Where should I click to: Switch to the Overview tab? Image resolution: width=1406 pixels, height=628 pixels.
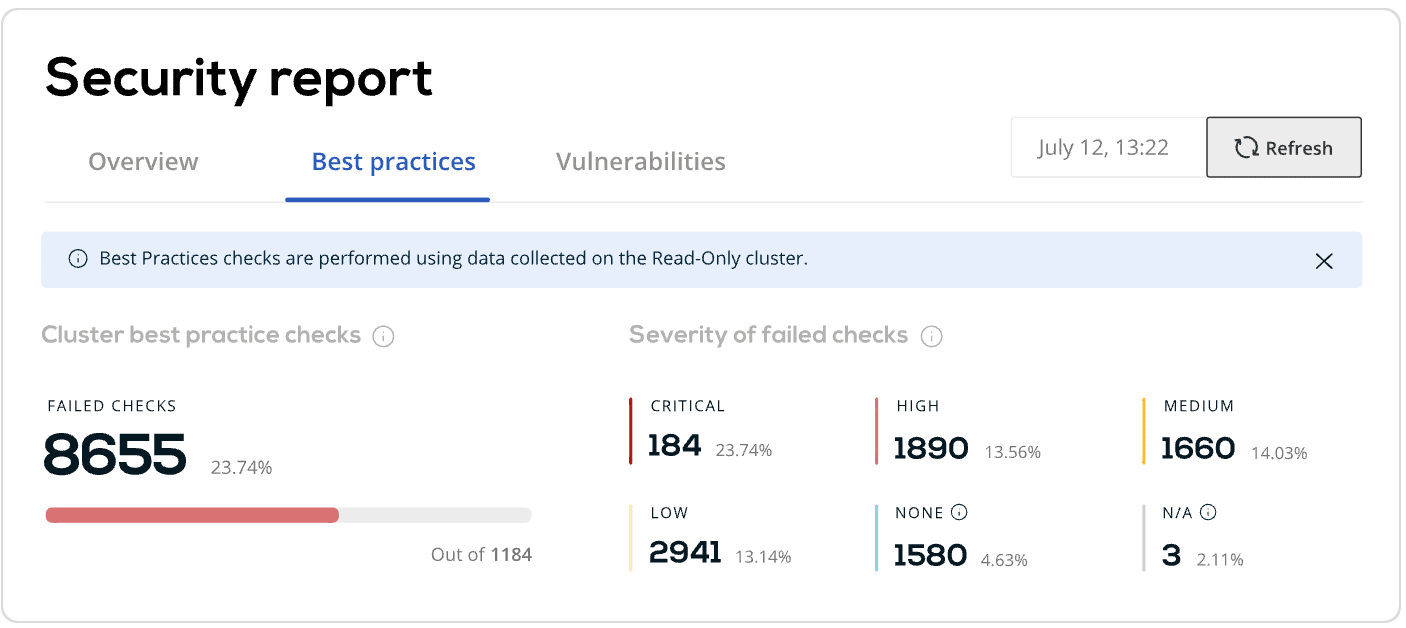coord(143,162)
